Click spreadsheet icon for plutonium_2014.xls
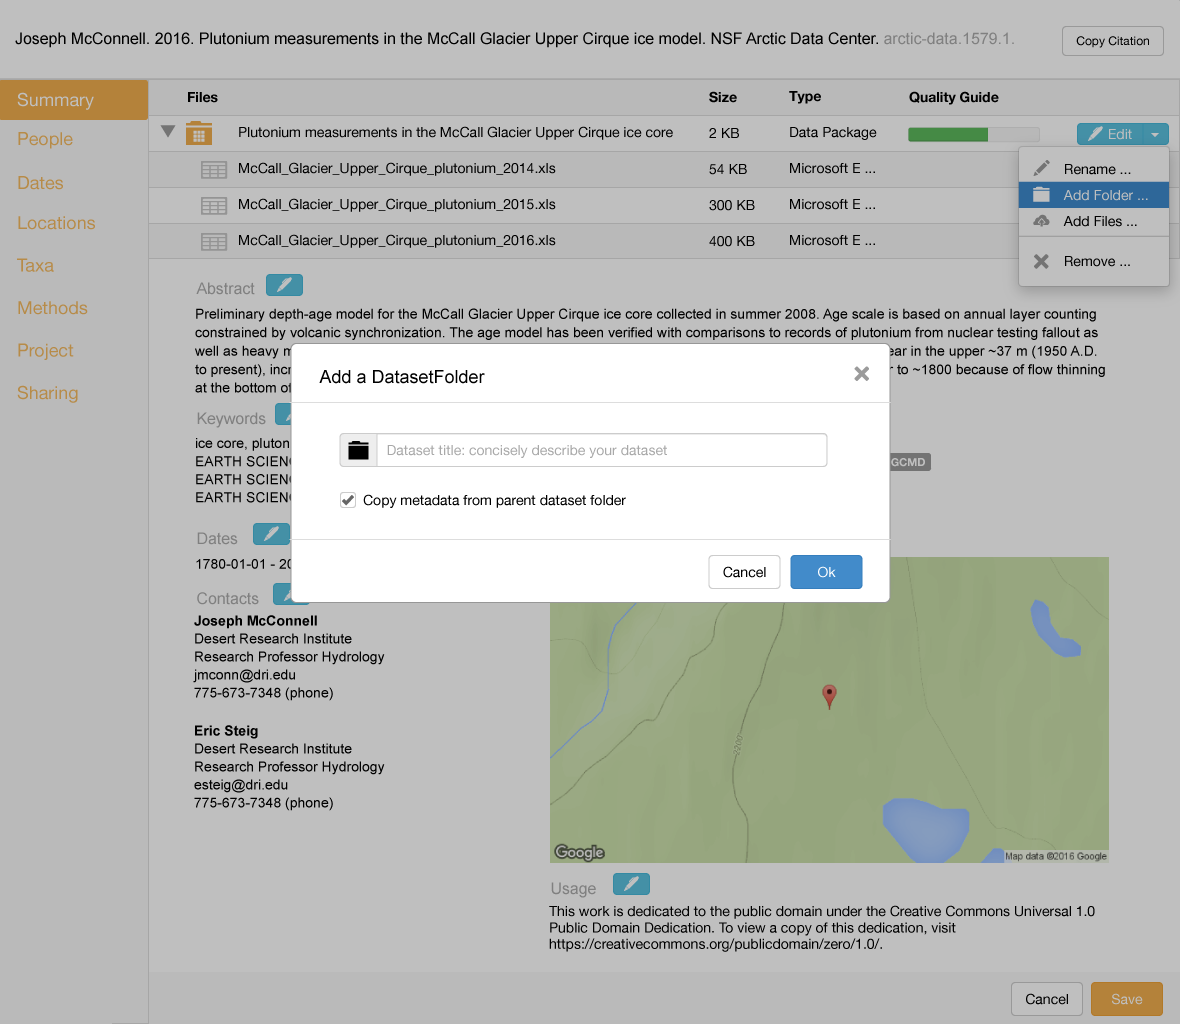This screenshot has width=1180, height=1024. pos(214,170)
